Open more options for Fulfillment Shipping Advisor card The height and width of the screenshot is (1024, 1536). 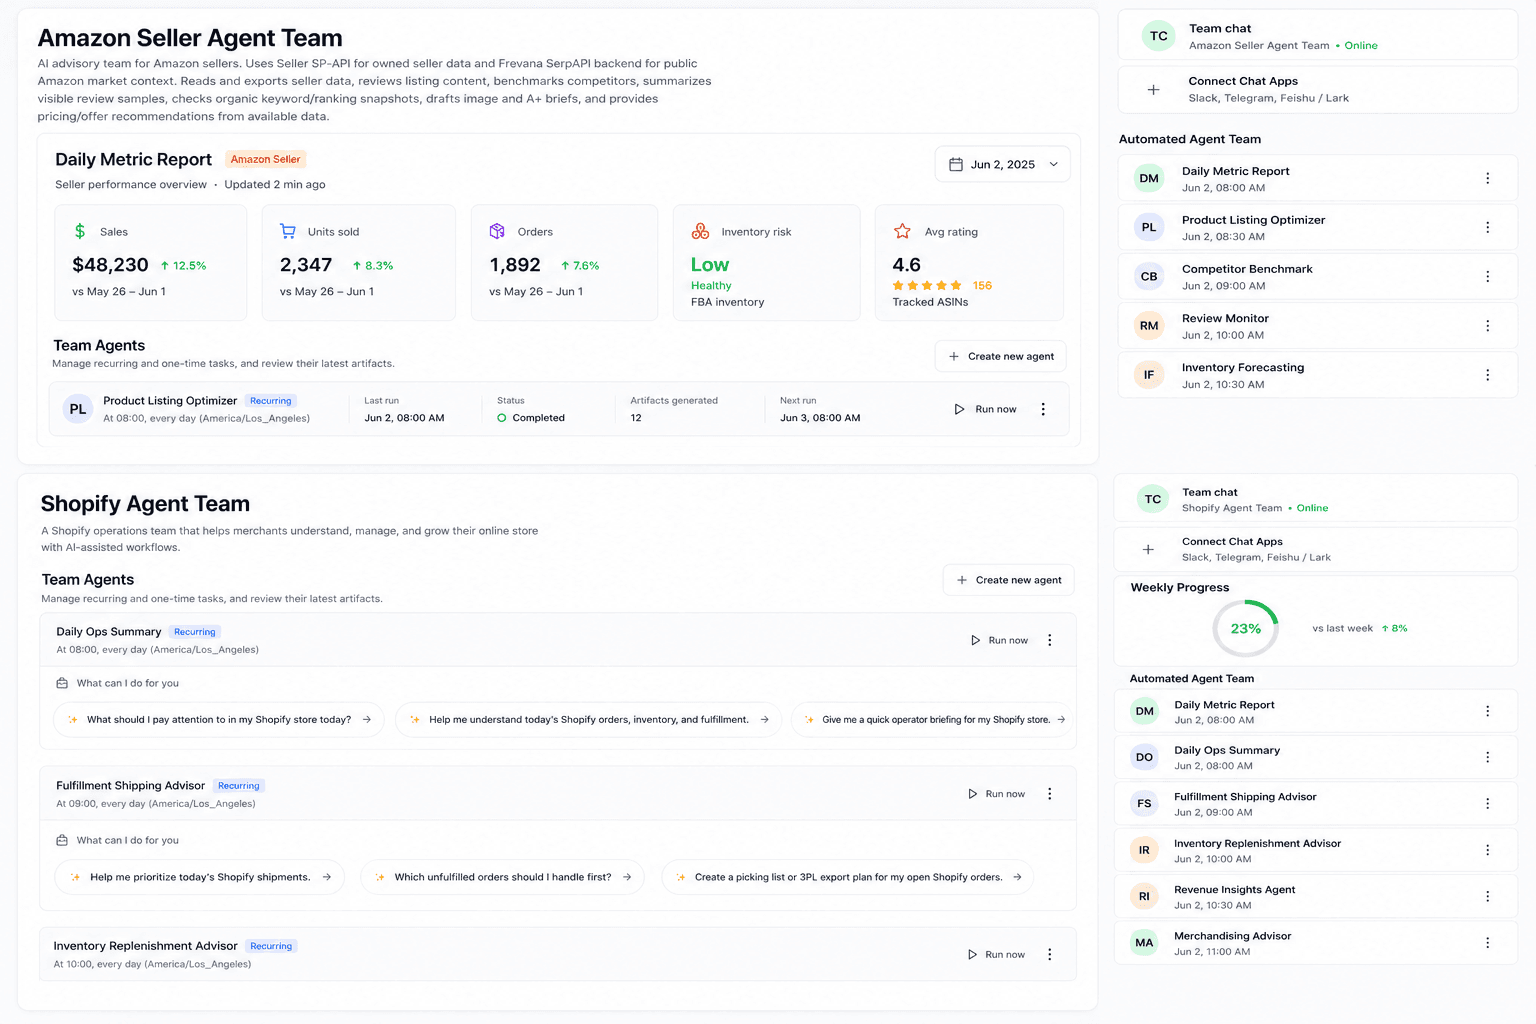1049,794
